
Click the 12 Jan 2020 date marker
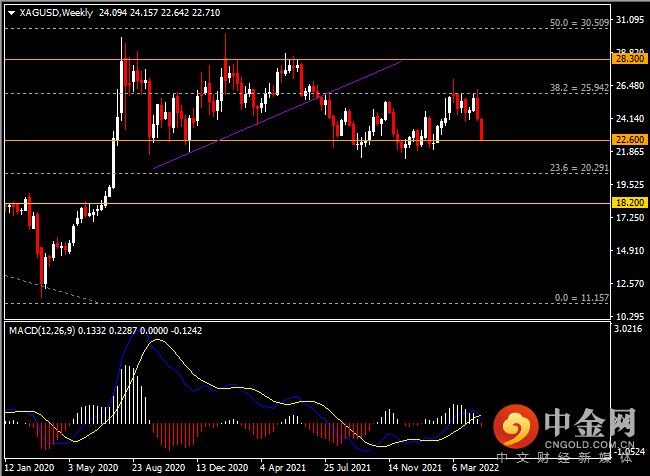point(29,467)
